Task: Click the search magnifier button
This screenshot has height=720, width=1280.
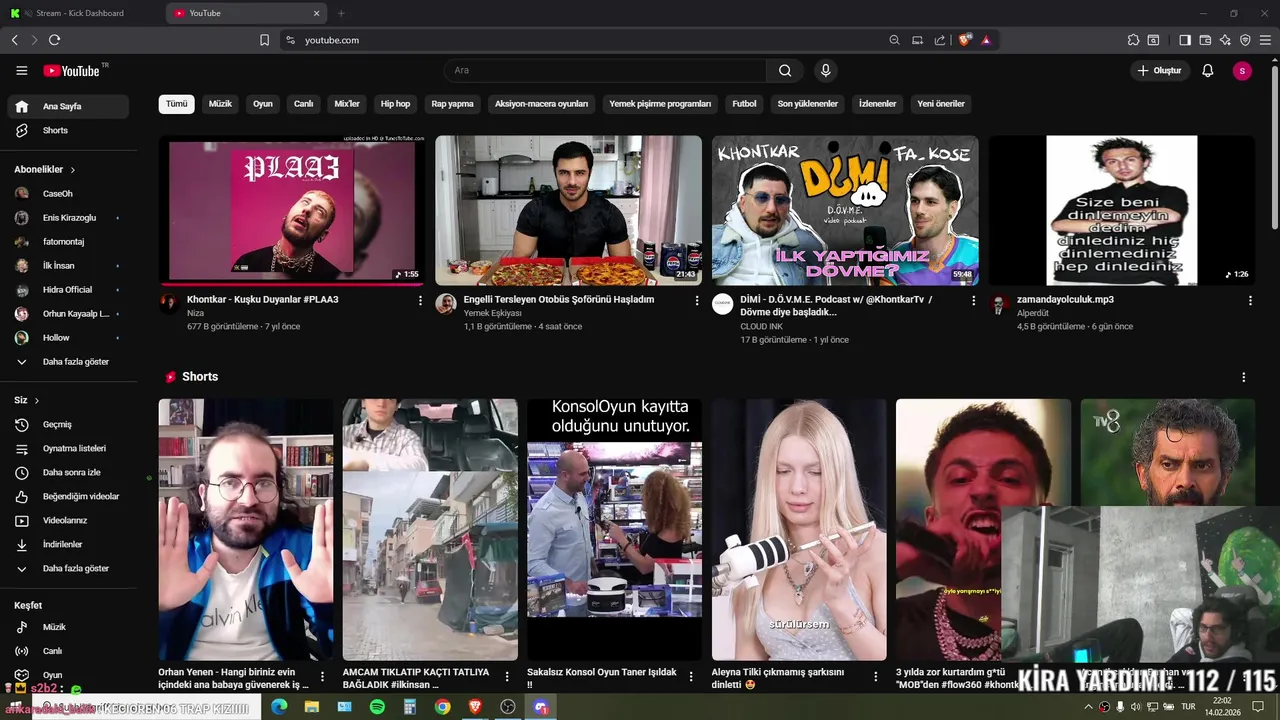Action: click(x=785, y=70)
